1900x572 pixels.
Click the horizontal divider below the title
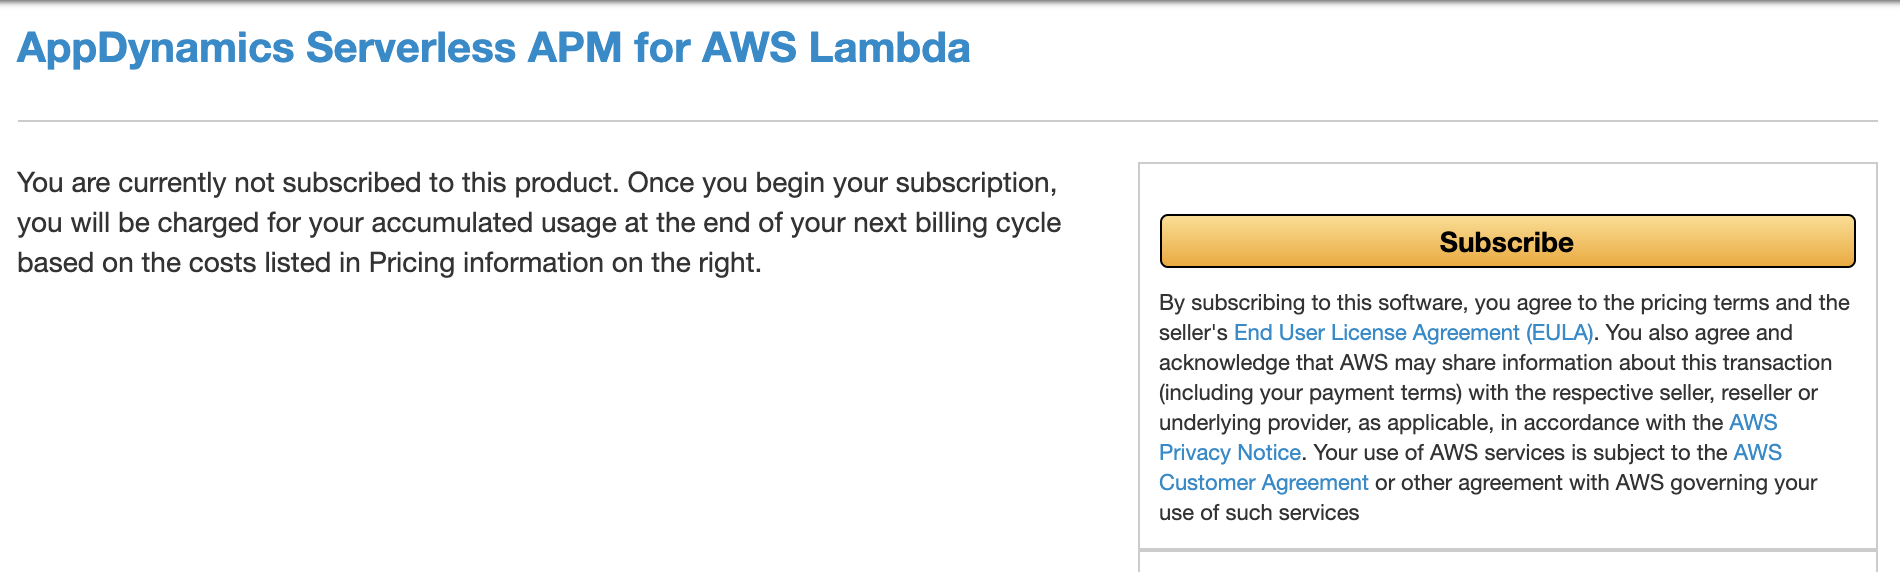947,121
